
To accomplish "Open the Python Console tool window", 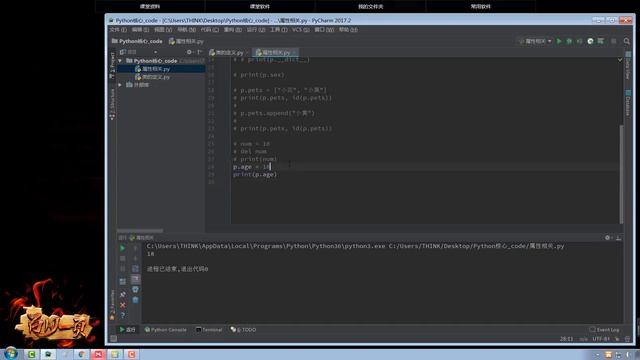I will click(166, 330).
